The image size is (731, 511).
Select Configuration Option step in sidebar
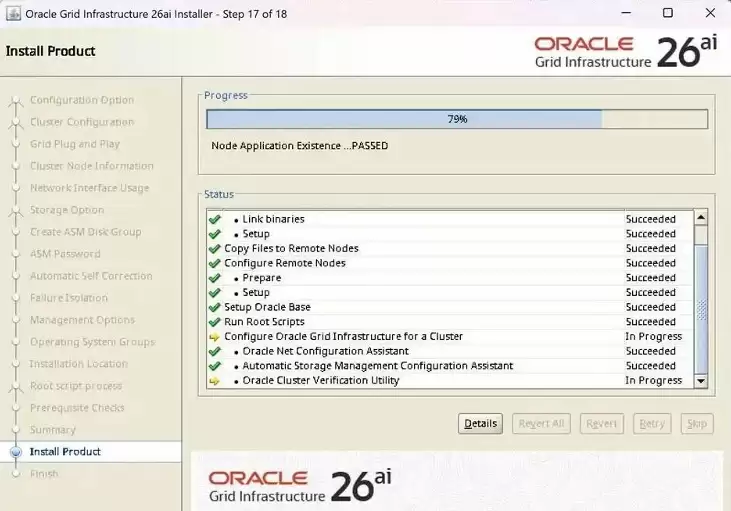coord(82,100)
